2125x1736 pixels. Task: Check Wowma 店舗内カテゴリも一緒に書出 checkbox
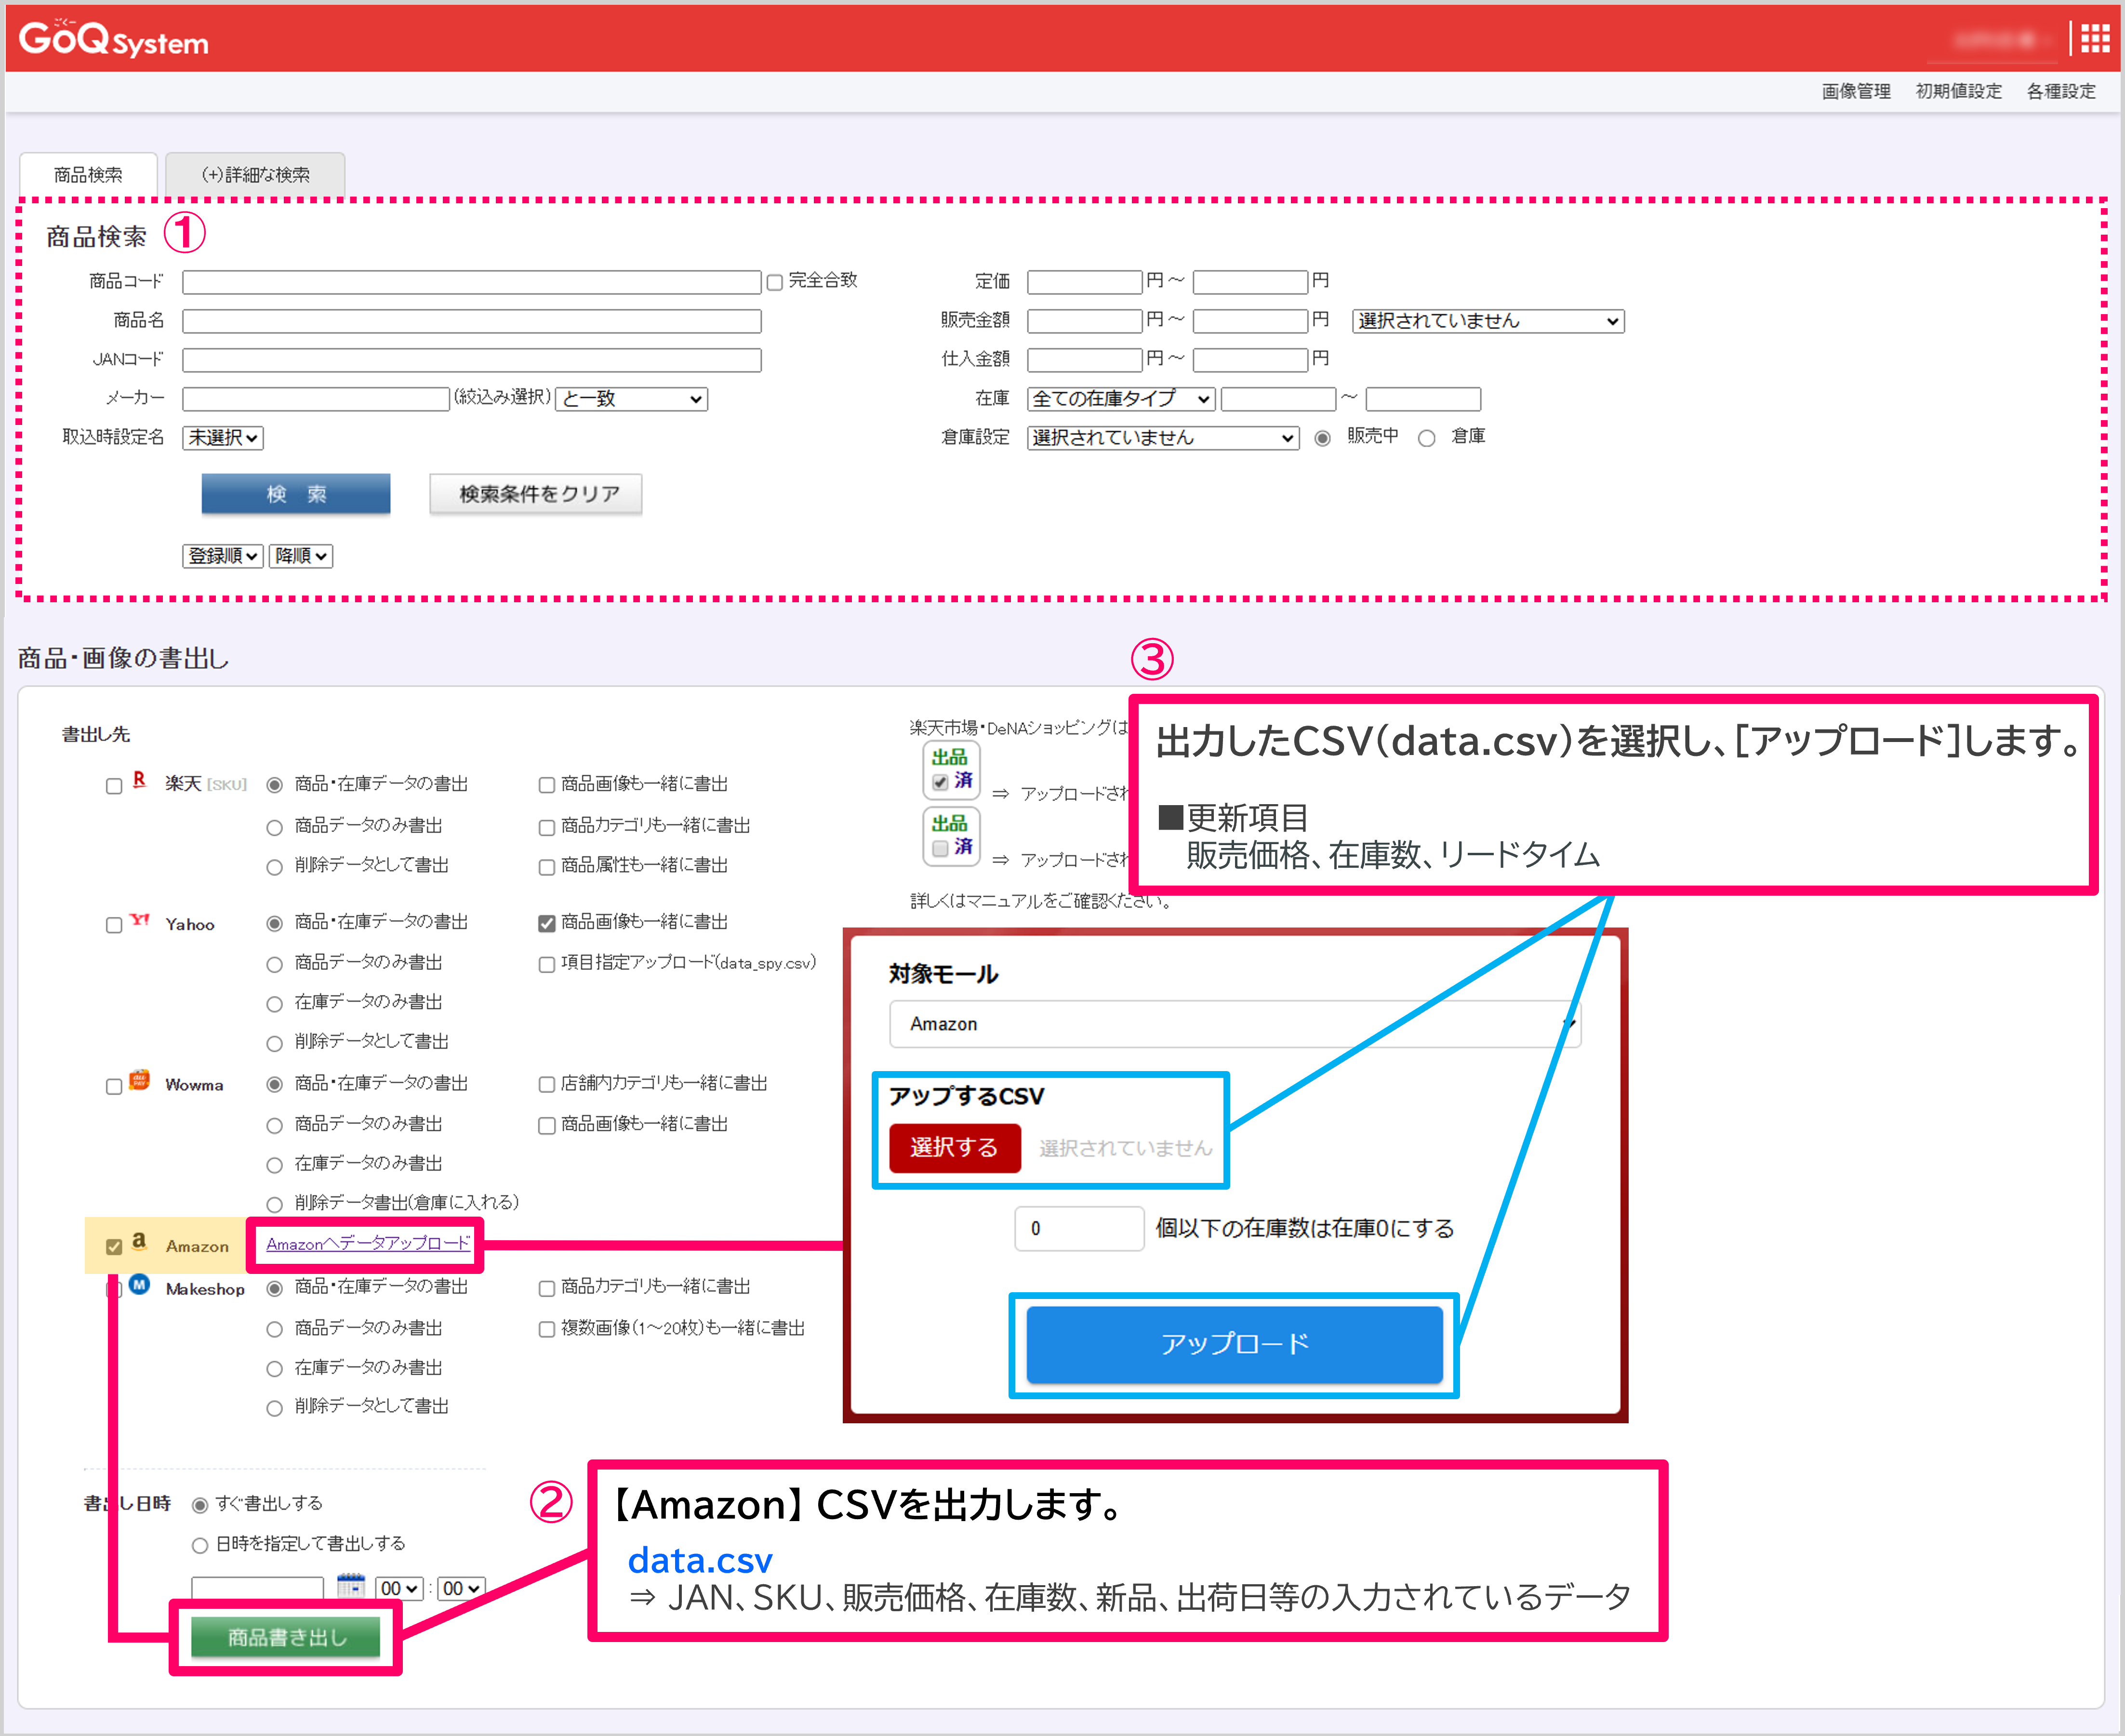point(547,1085)
